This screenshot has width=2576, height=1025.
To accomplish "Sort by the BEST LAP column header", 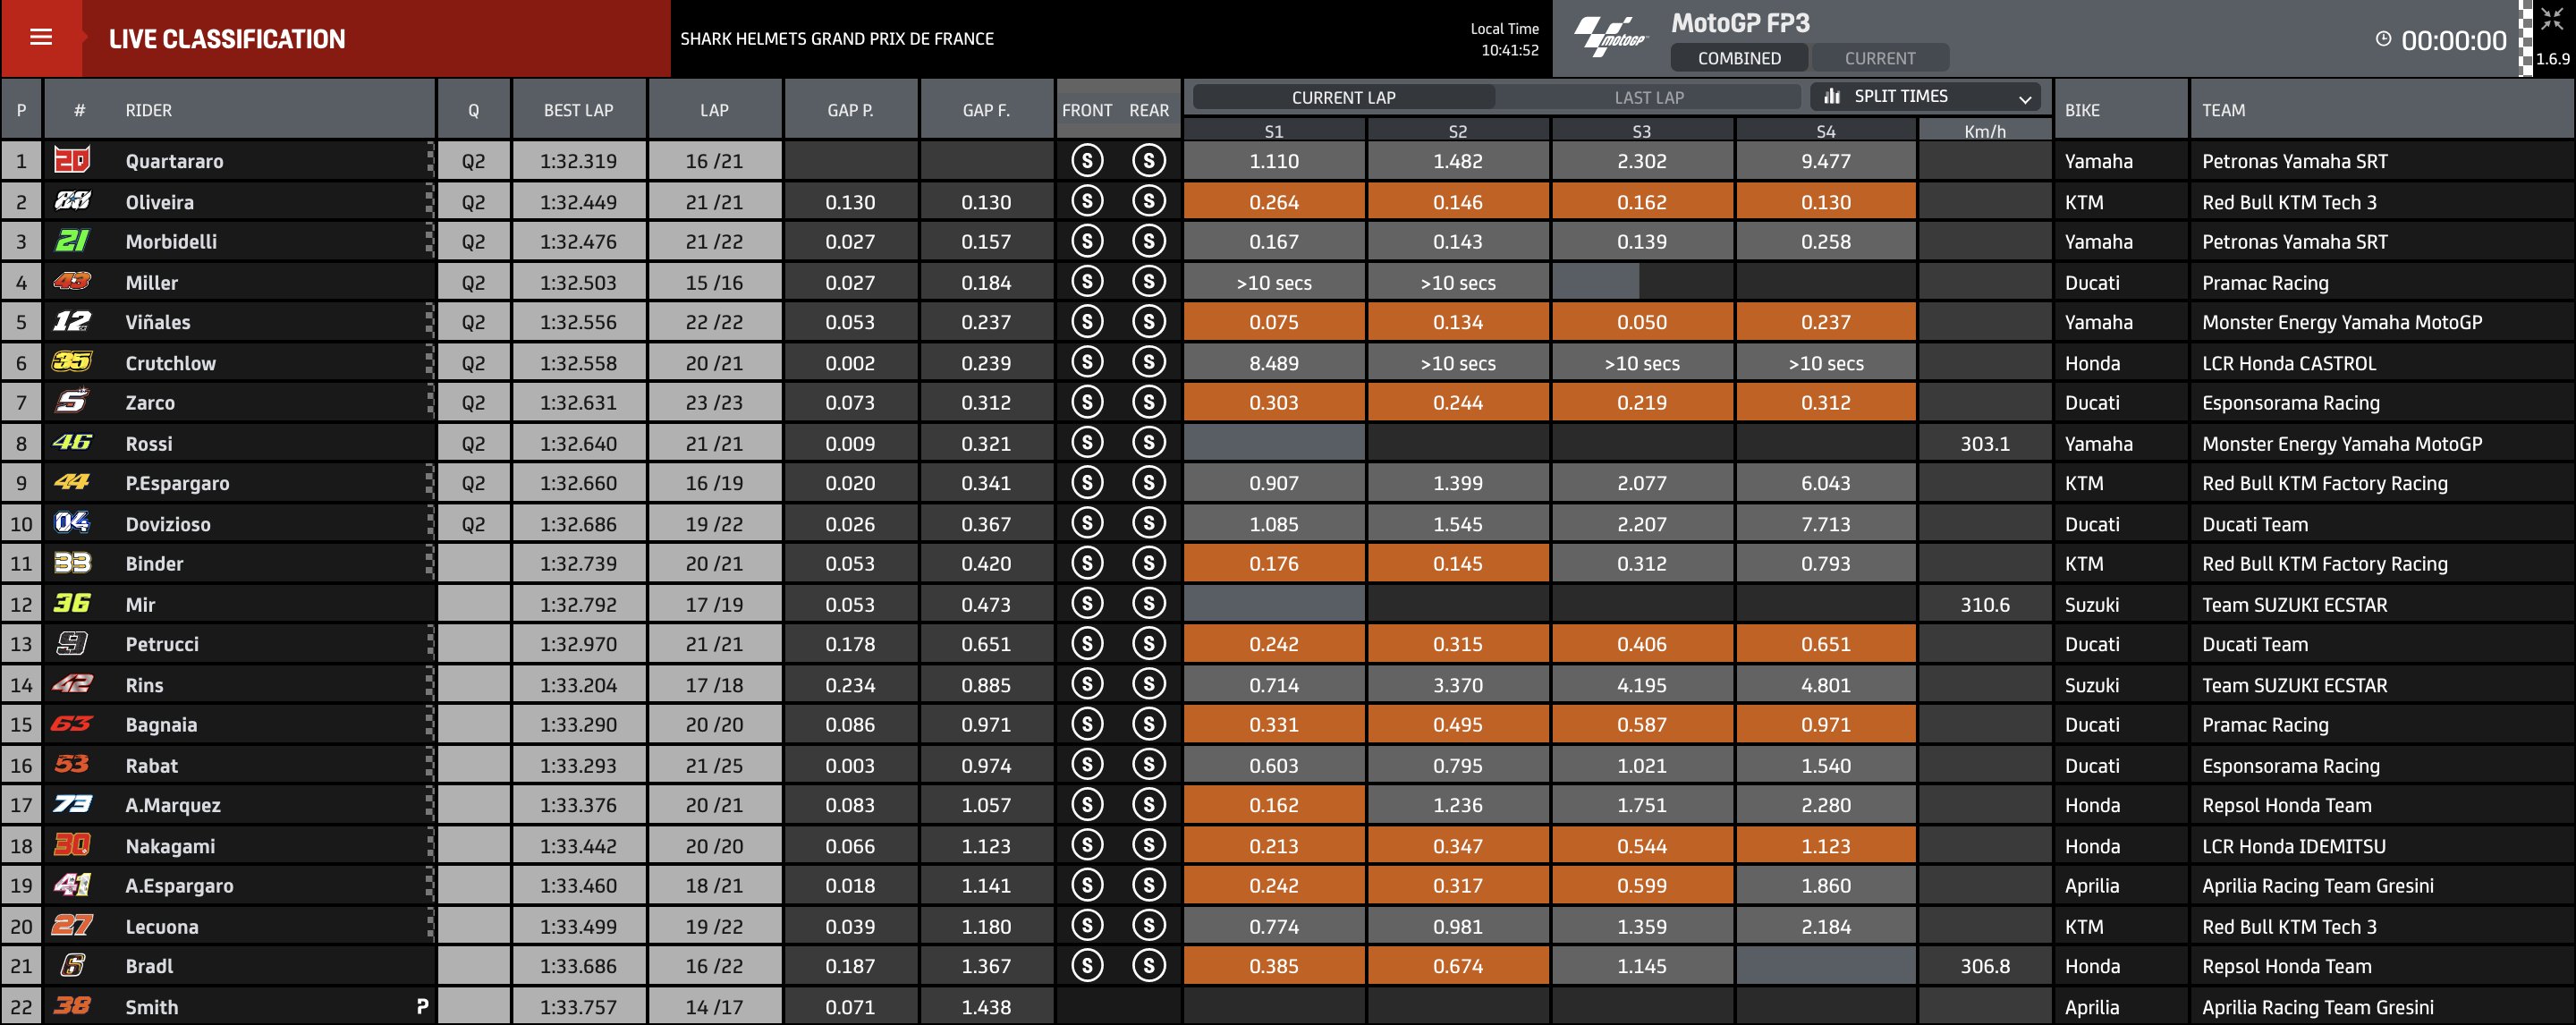I will pyautogui.click(x=578, y=110).
